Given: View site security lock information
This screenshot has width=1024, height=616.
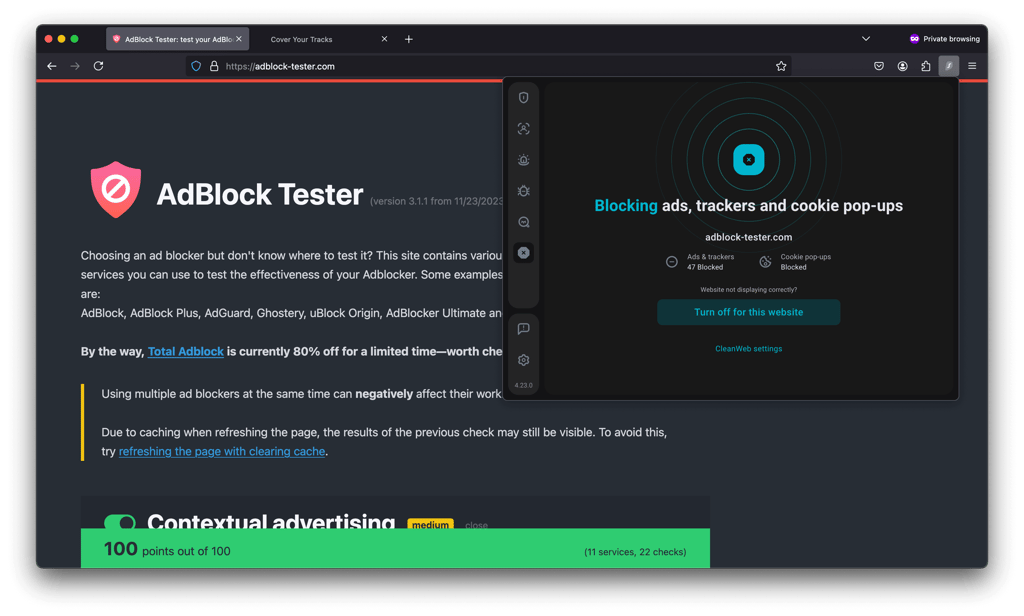Looking at the screenshot, I should click(x=214, y=66).
